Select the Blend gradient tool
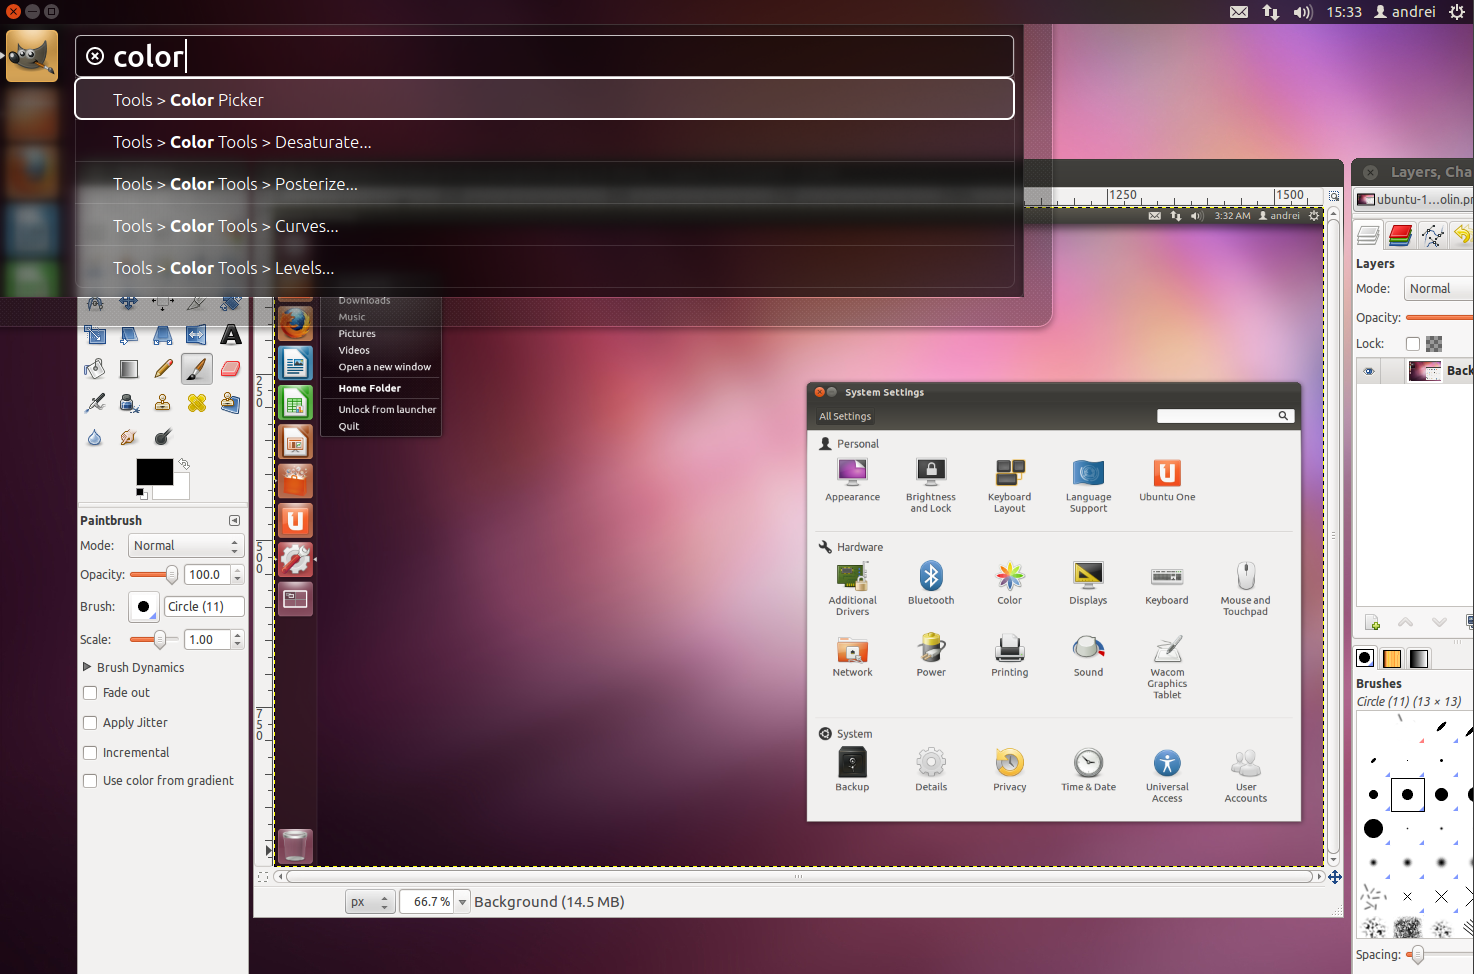Image resolution: width=1474 pixels, height=974 pixels. click(x=129, y=369)
